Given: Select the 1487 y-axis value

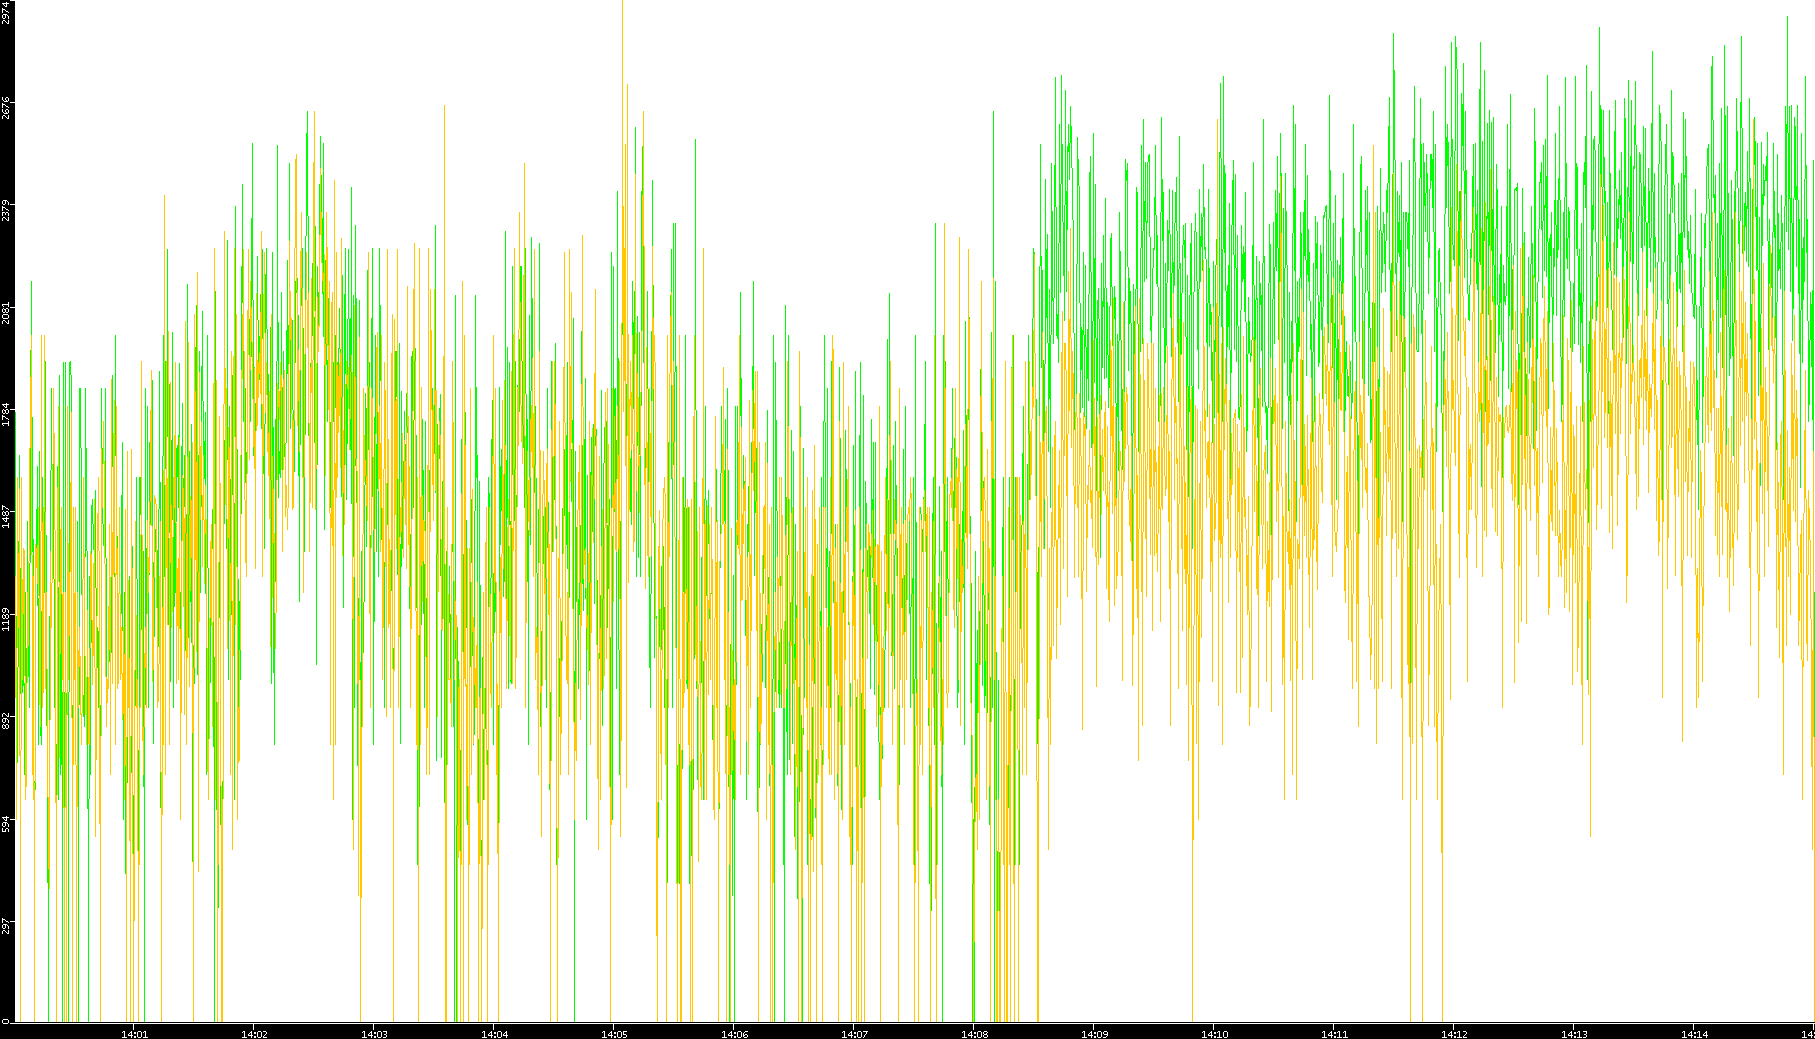Looking at the screenshot, I should (6, 516).
